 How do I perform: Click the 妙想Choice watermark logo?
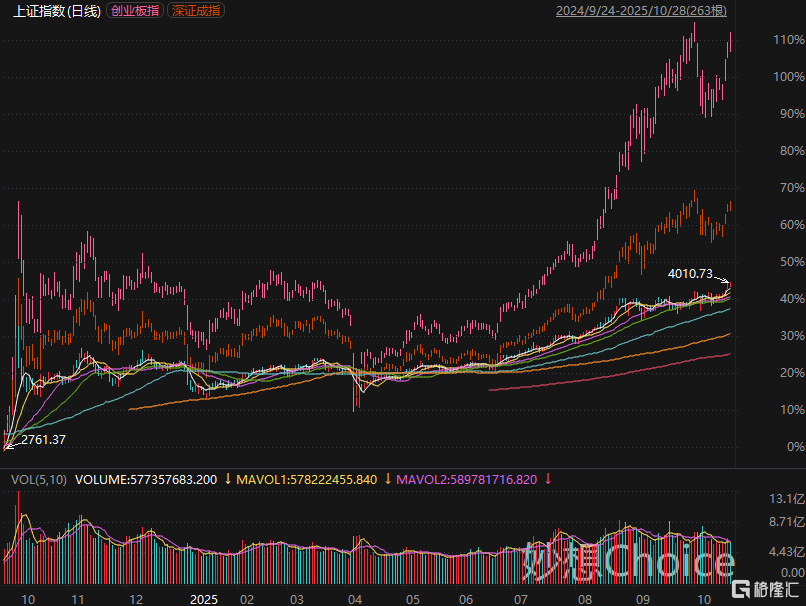pos(627,561)
